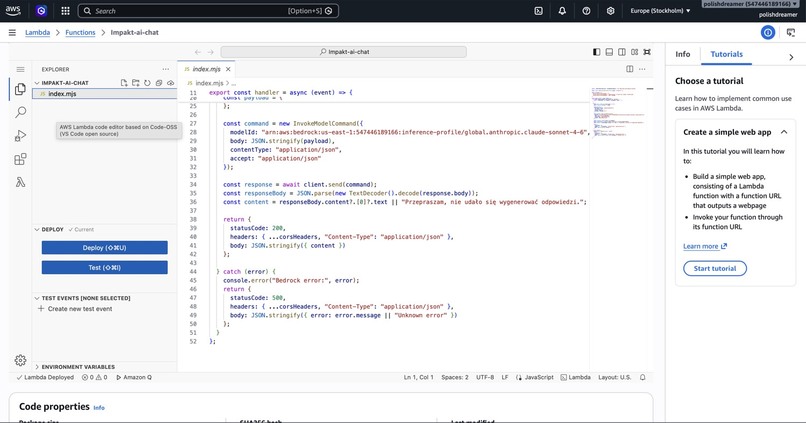
Task: Open the AWS support help icon
Action: (x=586, y=10)
